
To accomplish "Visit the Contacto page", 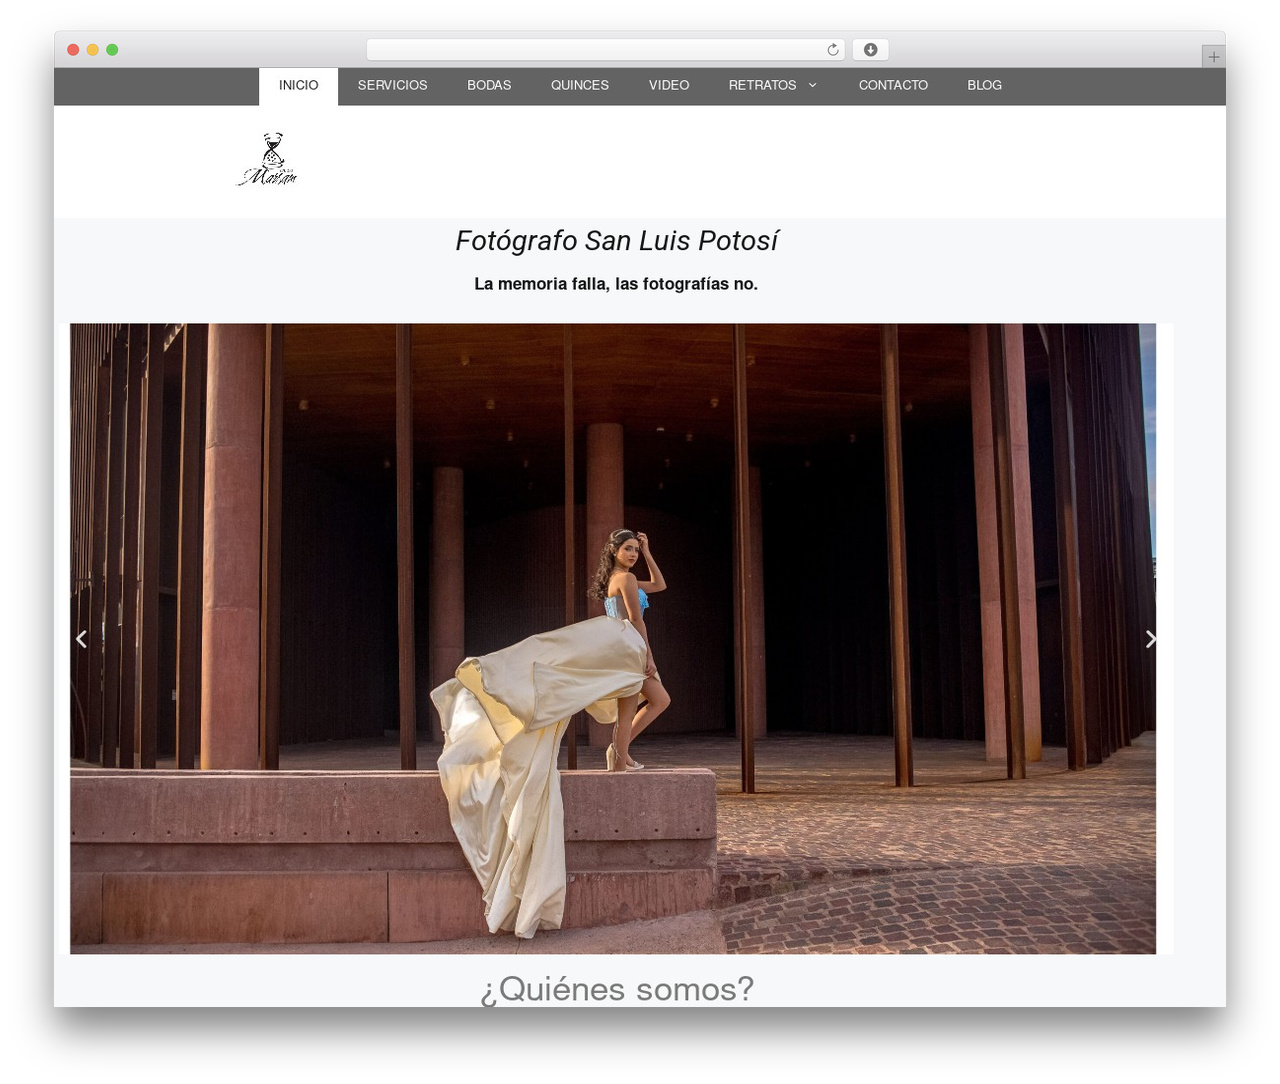I will coord(893,86).
